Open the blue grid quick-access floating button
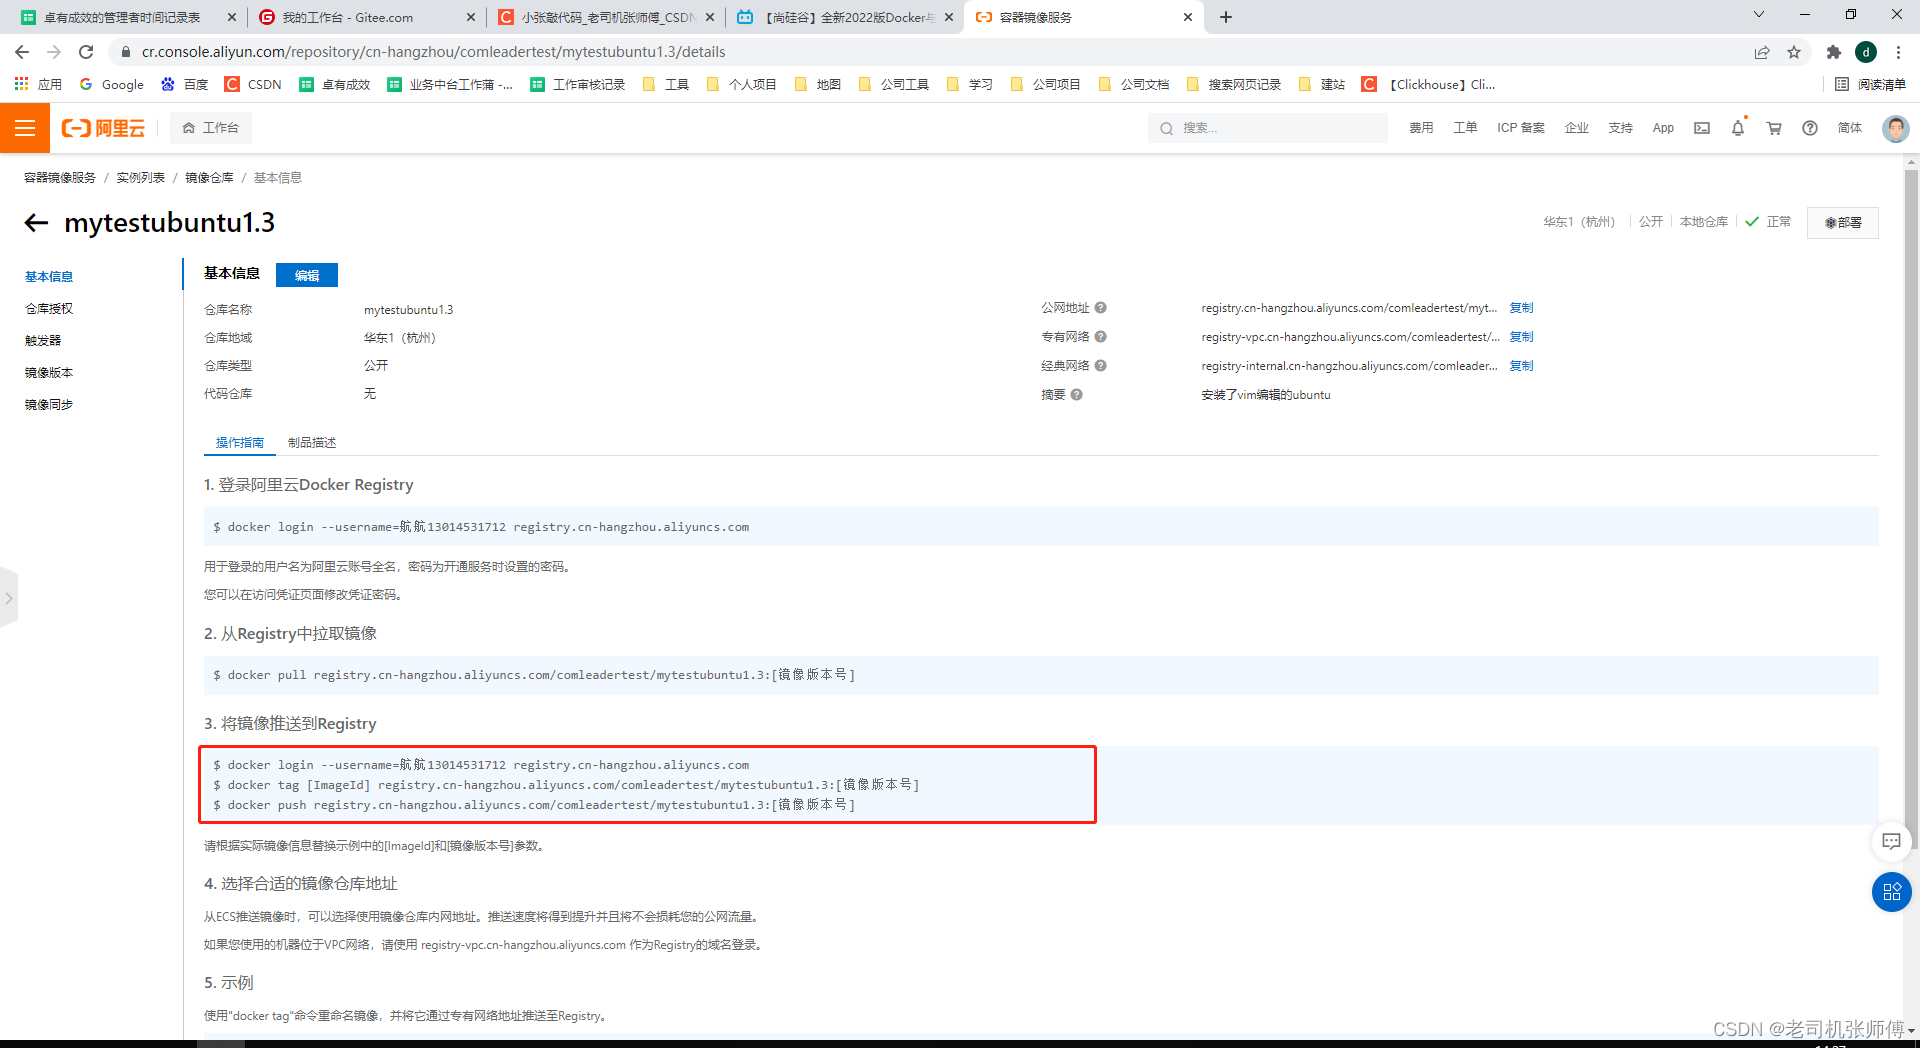 click(1891, 892)
